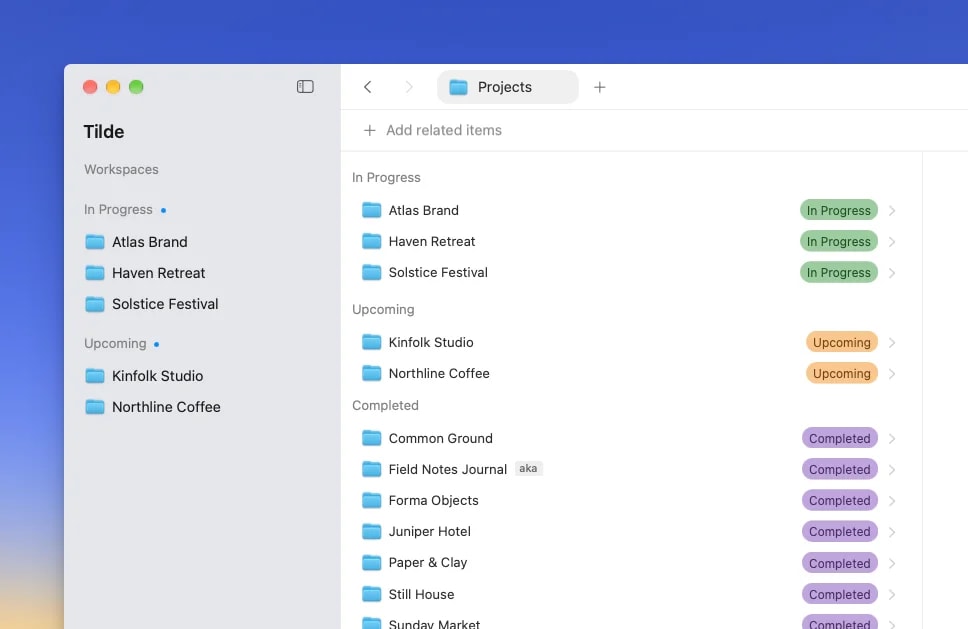This screenshot has height=629, width=968.
Task: Click the Field Notes Journal folder icon
Action: (x=371, y=469)
